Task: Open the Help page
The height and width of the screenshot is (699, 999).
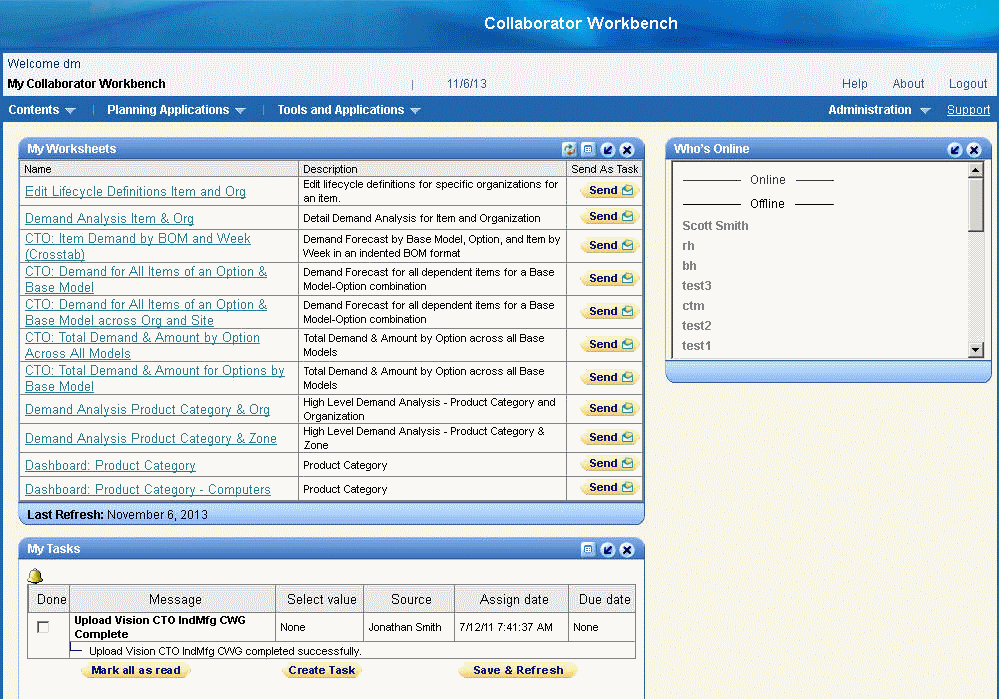Action: tap(854, 83)
